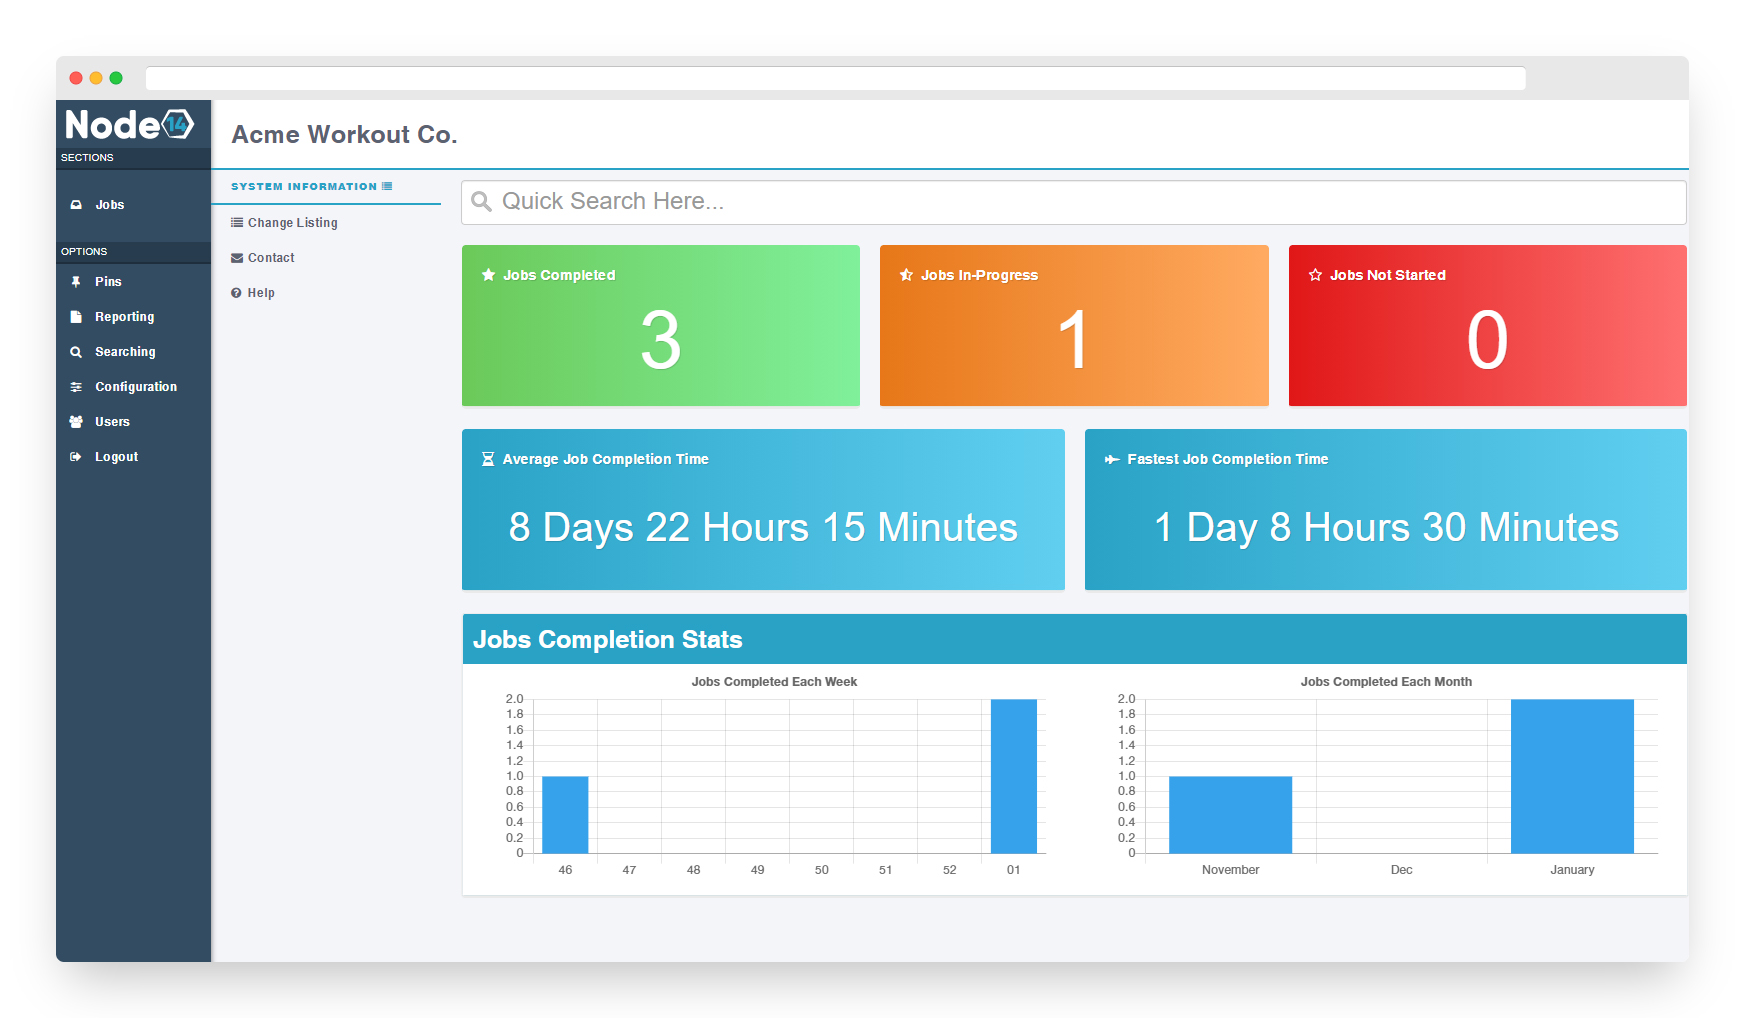
Task: Open the Jobs Not Started red card
Action: (1487, 325)
